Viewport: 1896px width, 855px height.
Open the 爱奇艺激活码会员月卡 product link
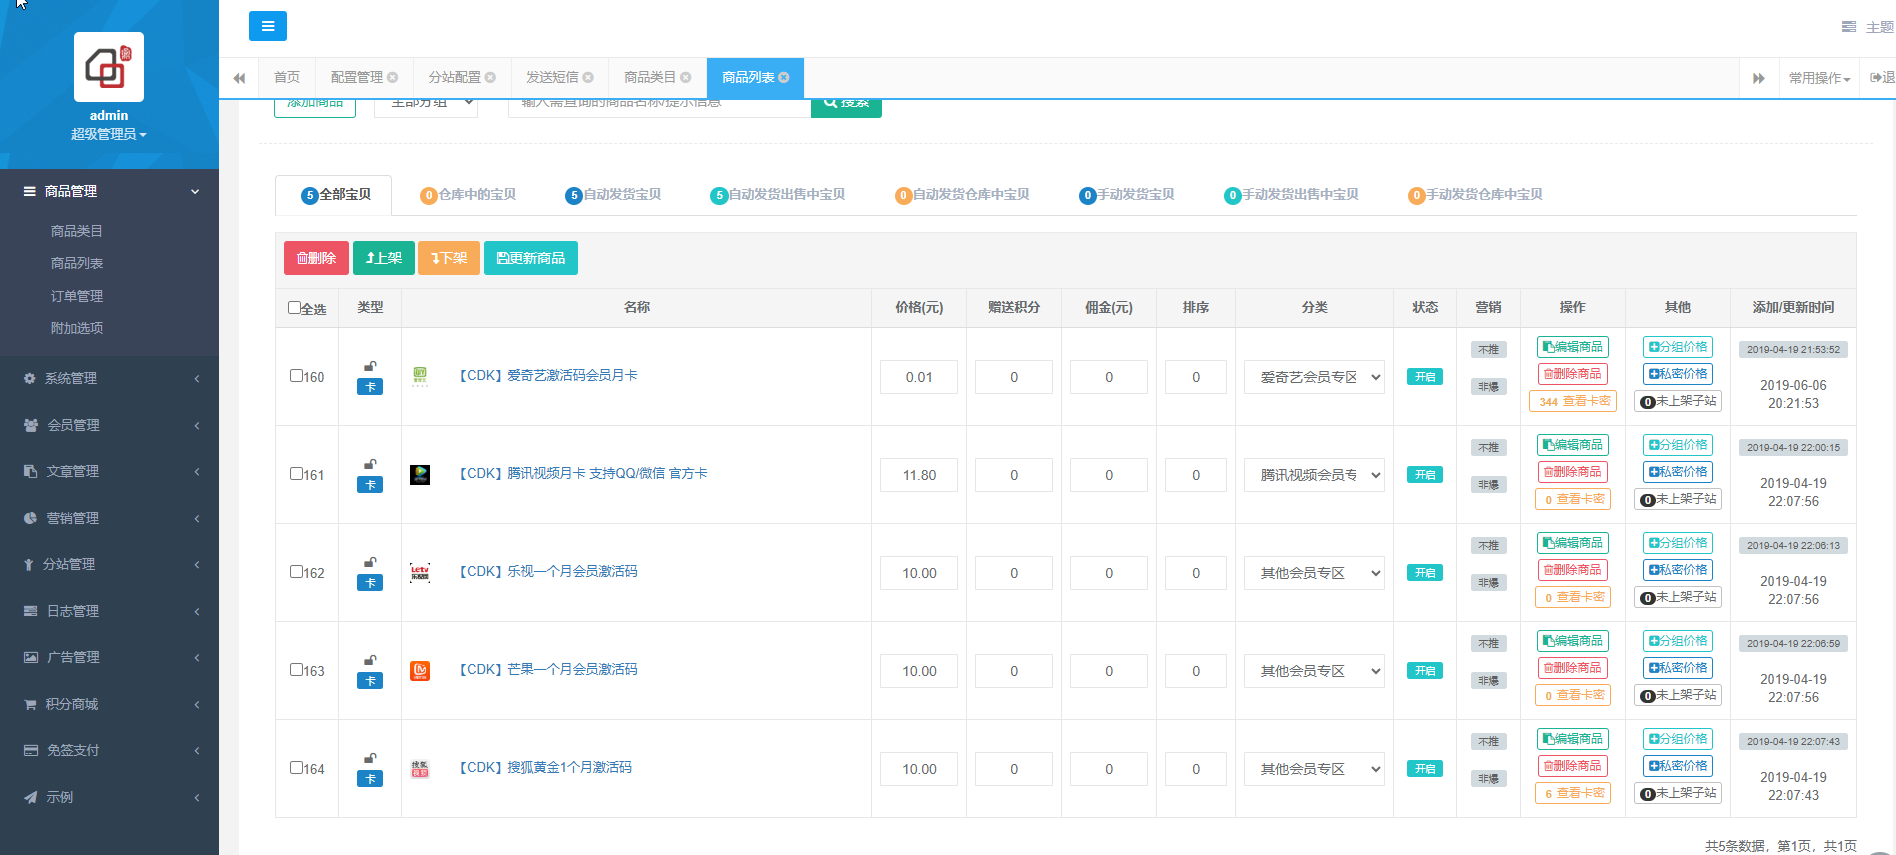click(547, 376)
